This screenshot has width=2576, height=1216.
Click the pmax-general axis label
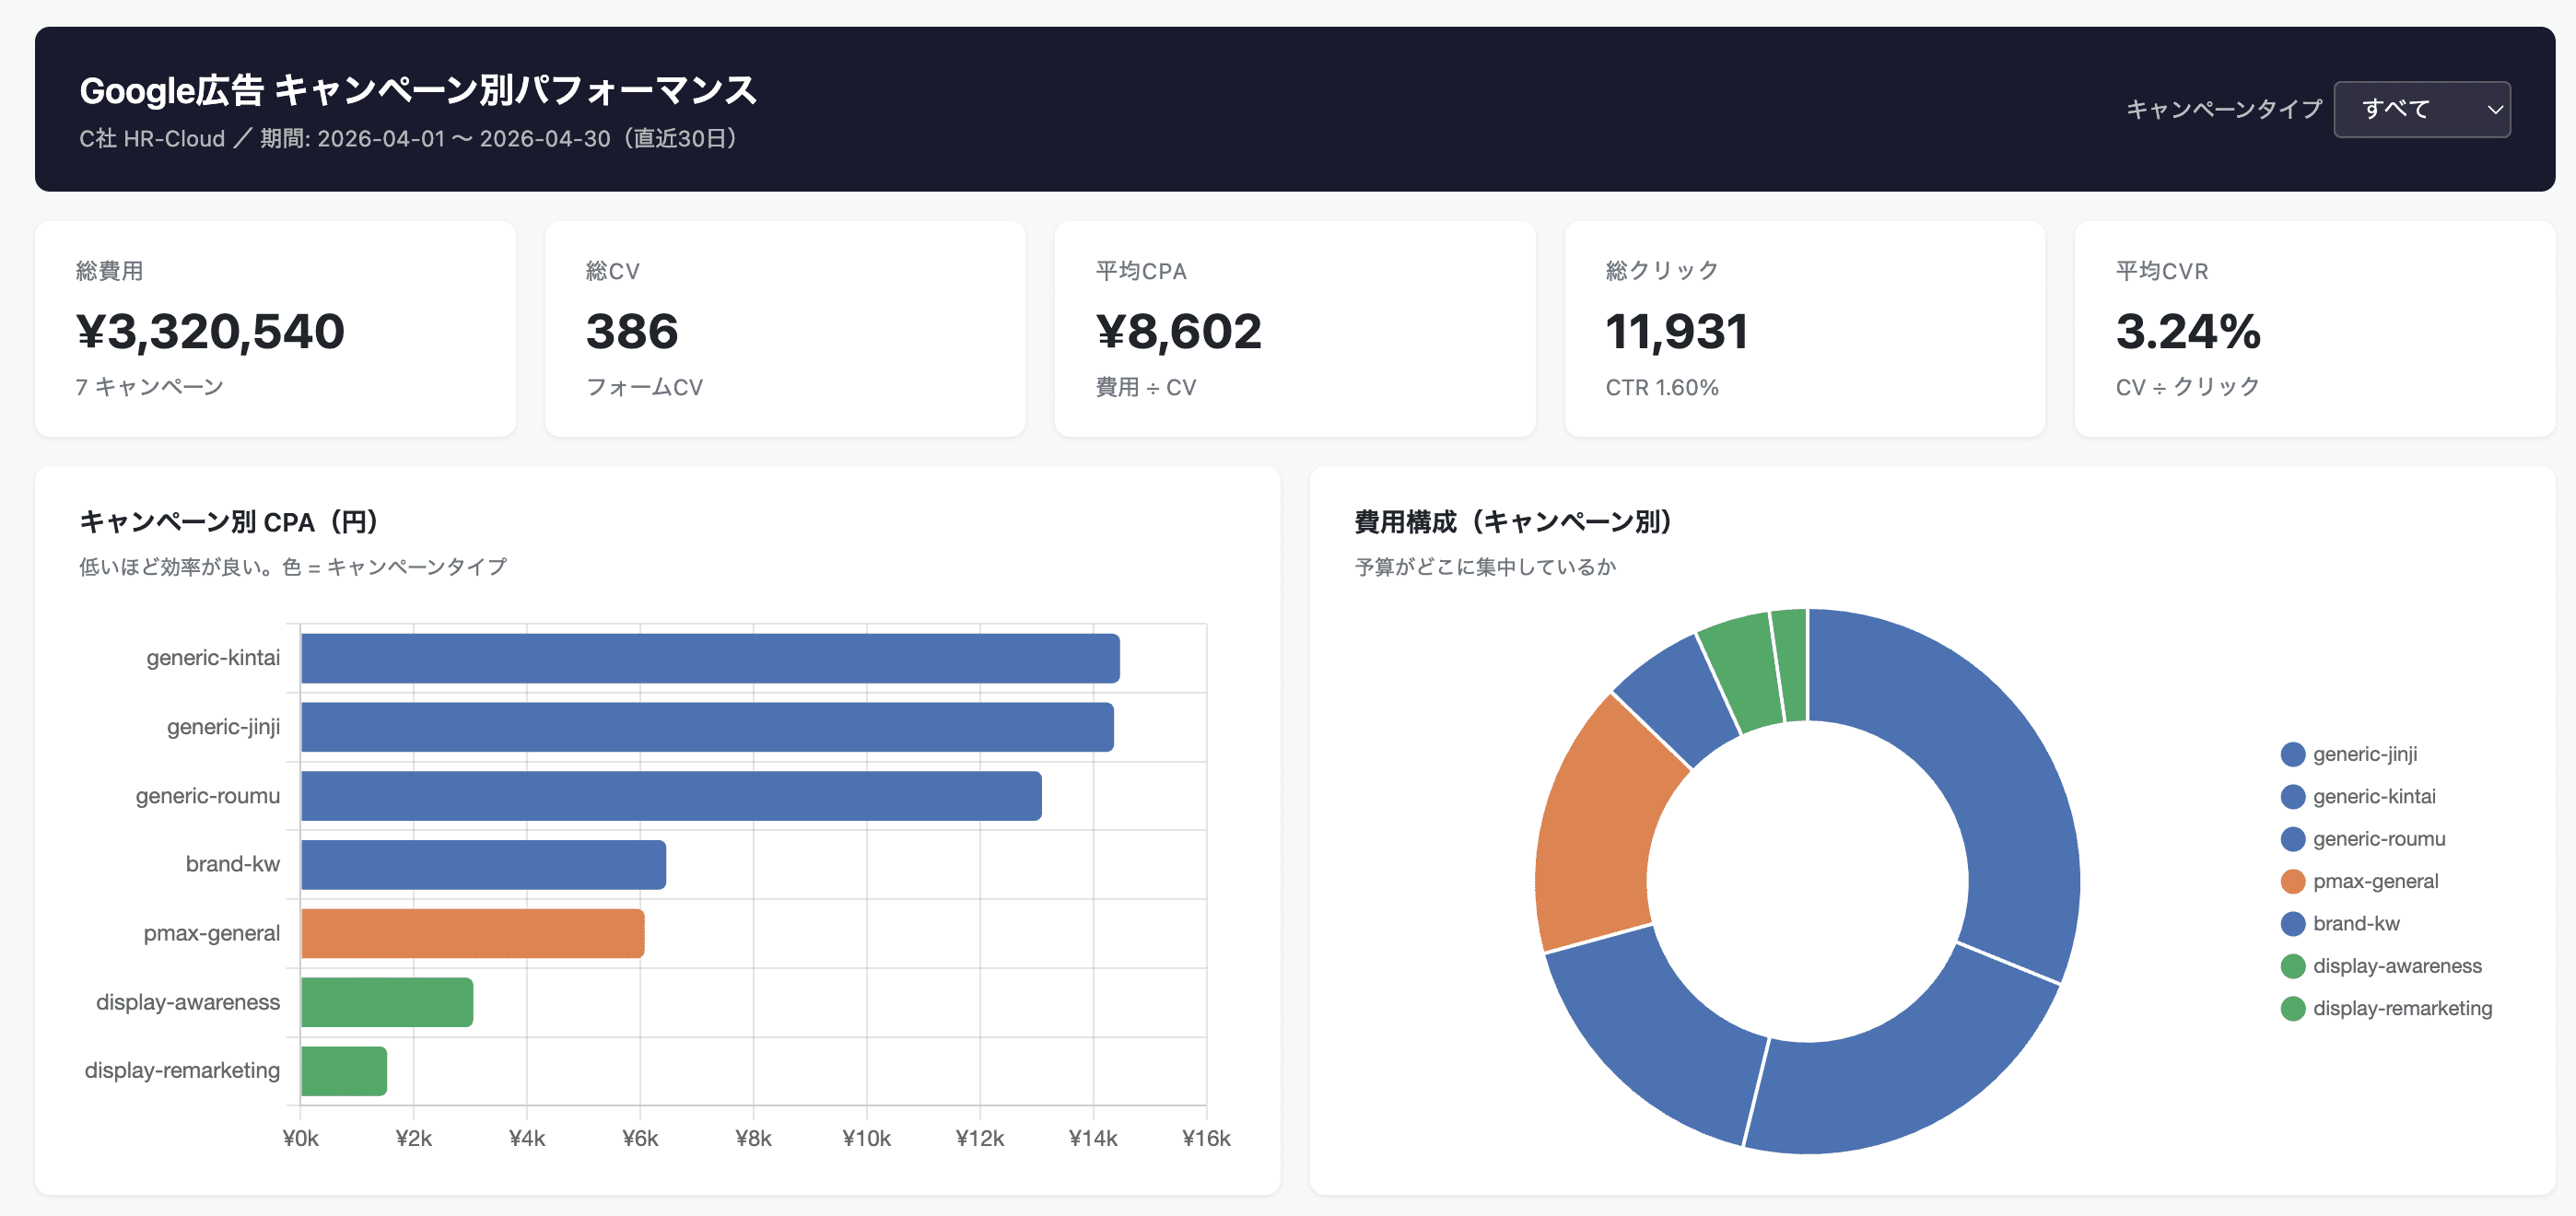[x=212, y=933]
